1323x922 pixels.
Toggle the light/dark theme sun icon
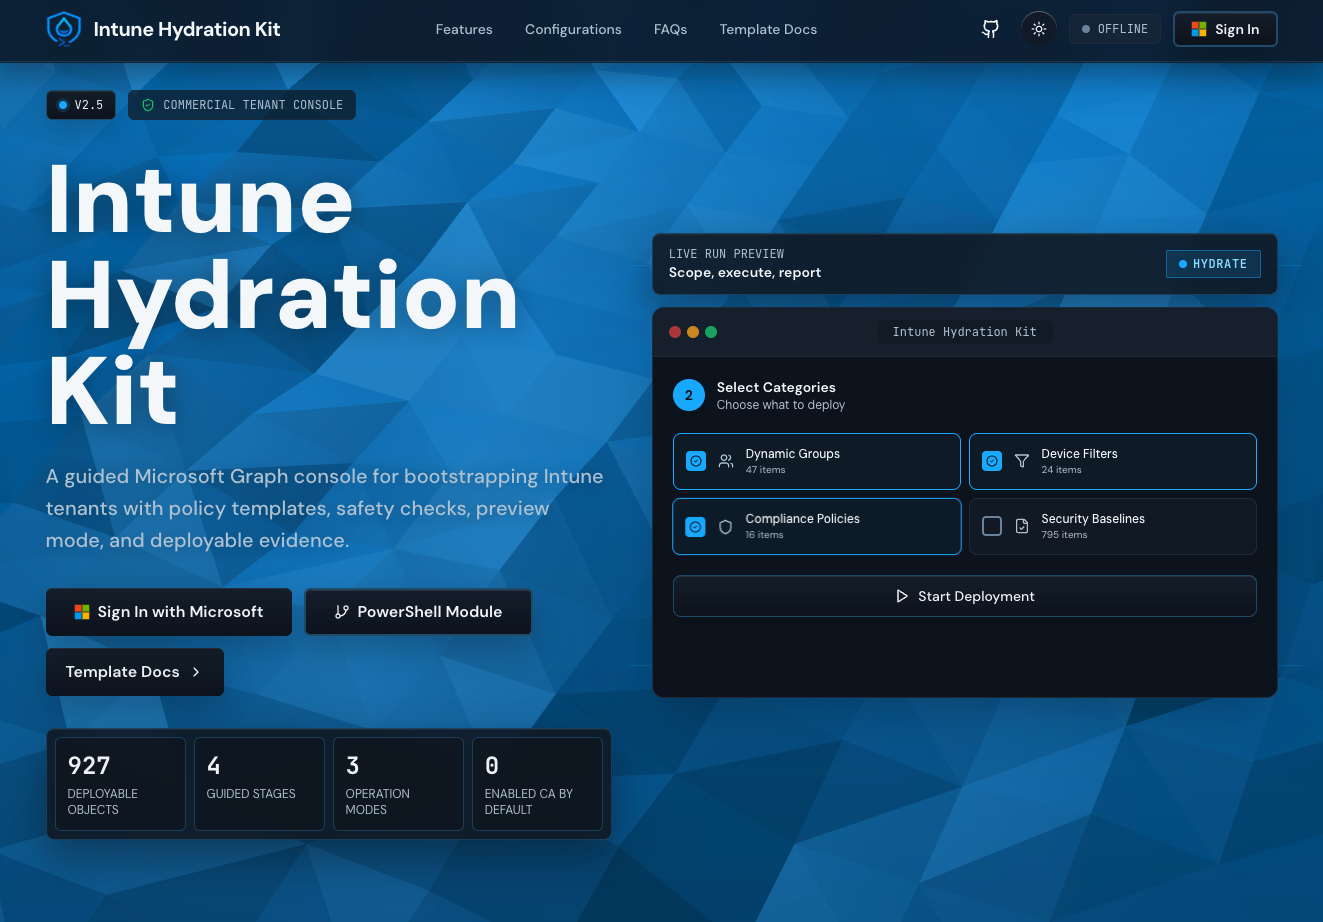pyautogui.click(x=1039, y=29)
